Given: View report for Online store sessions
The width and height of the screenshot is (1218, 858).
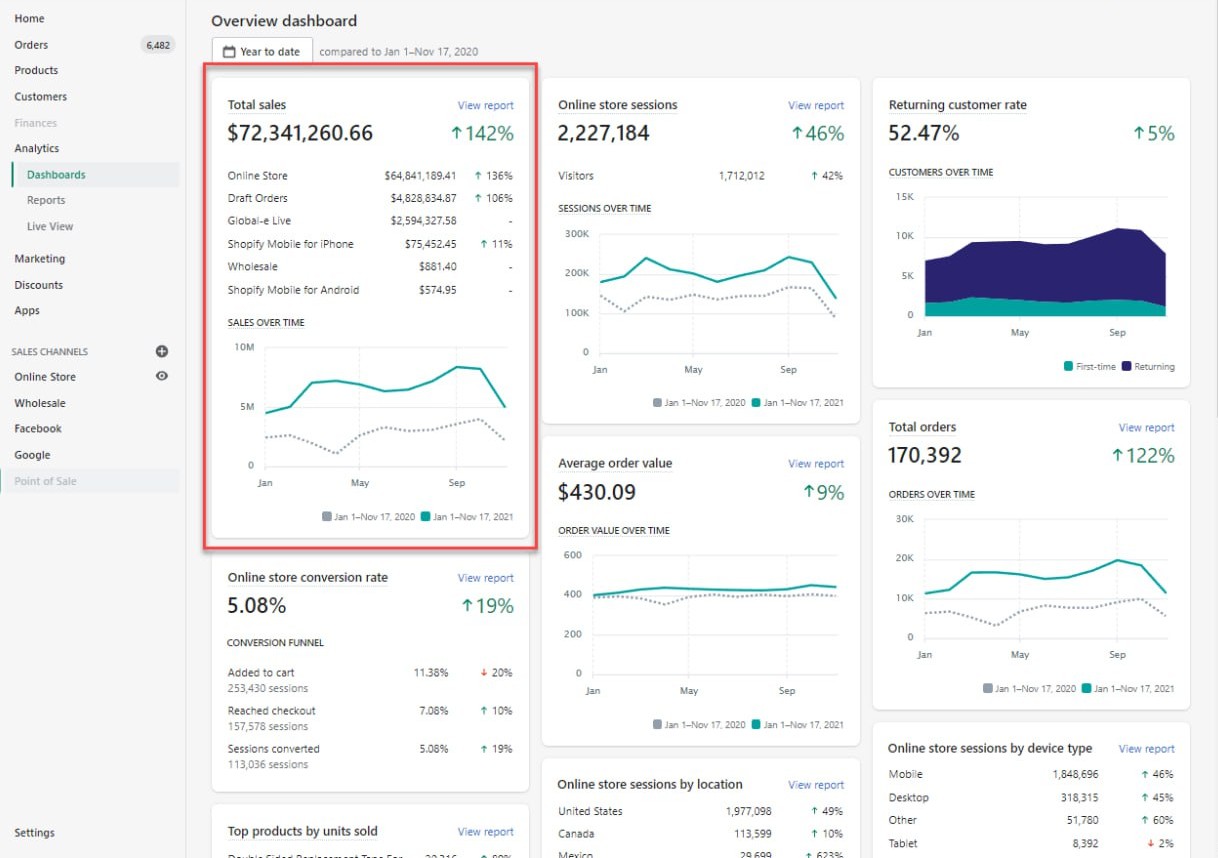Looking at the screenshot, I should tap(816, 105).
